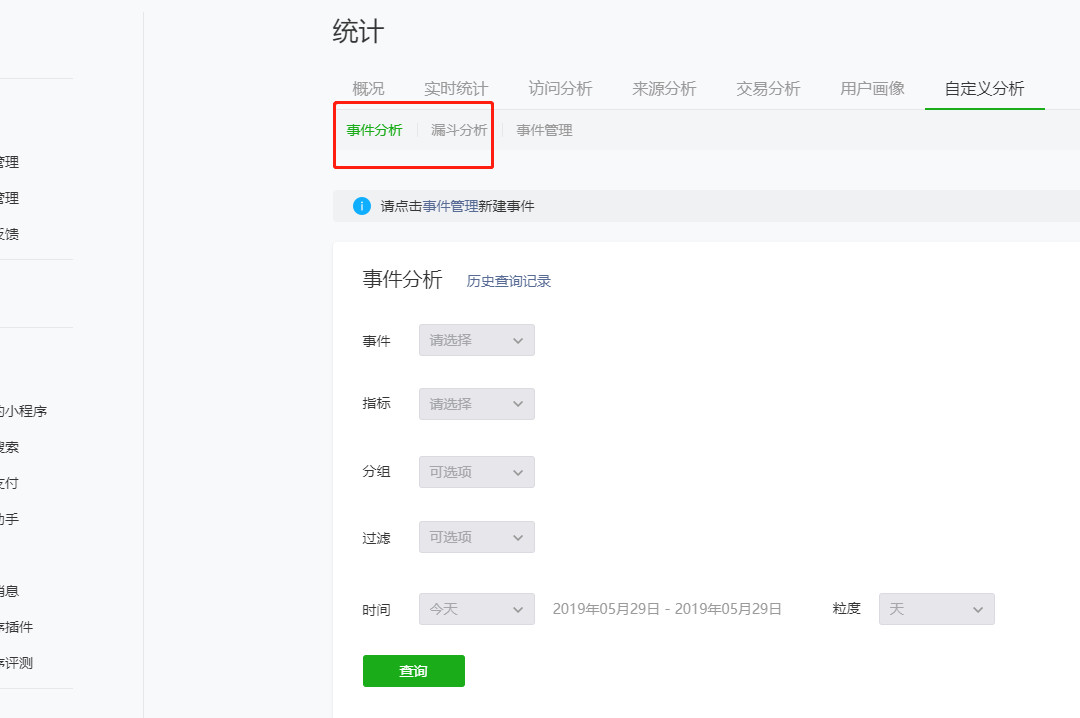
Task: Open the 事件管理 sub-tab
Action: click(544, 130)
